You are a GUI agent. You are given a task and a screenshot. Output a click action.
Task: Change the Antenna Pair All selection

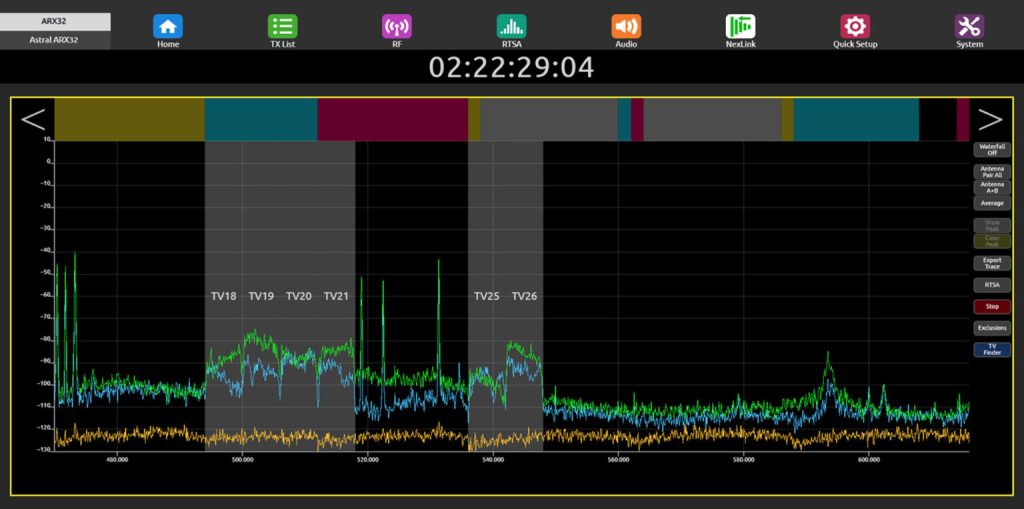[992, 171]
